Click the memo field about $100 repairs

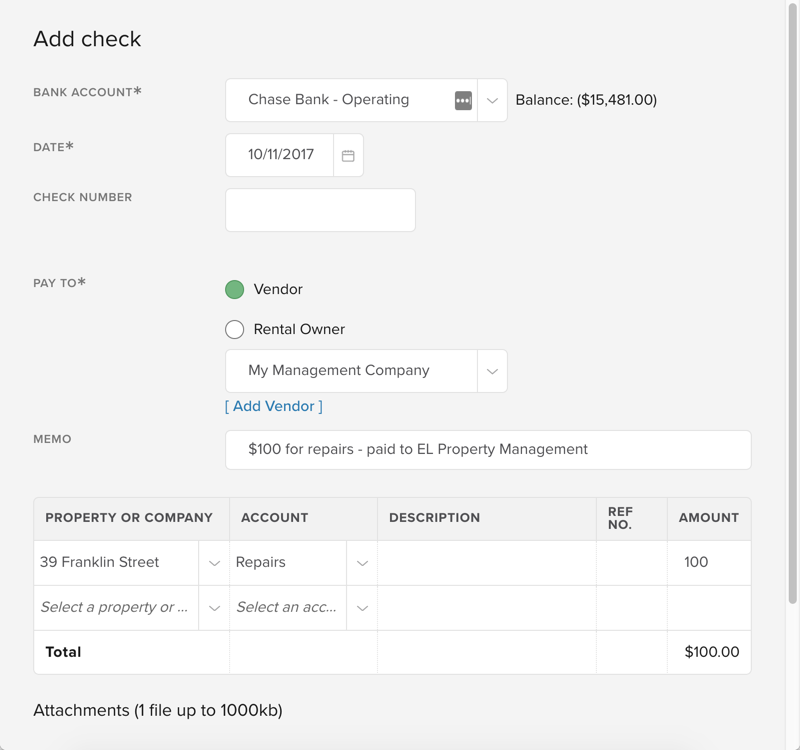(x=488, y=450)
